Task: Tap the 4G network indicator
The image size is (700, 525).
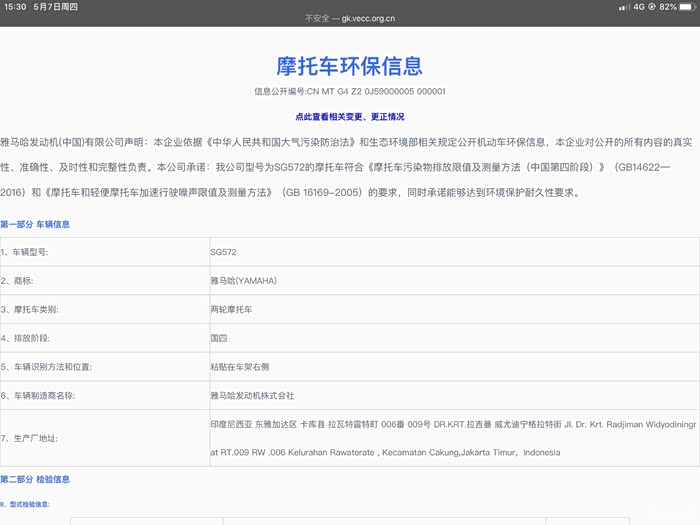Action: [x=638, y=7]
